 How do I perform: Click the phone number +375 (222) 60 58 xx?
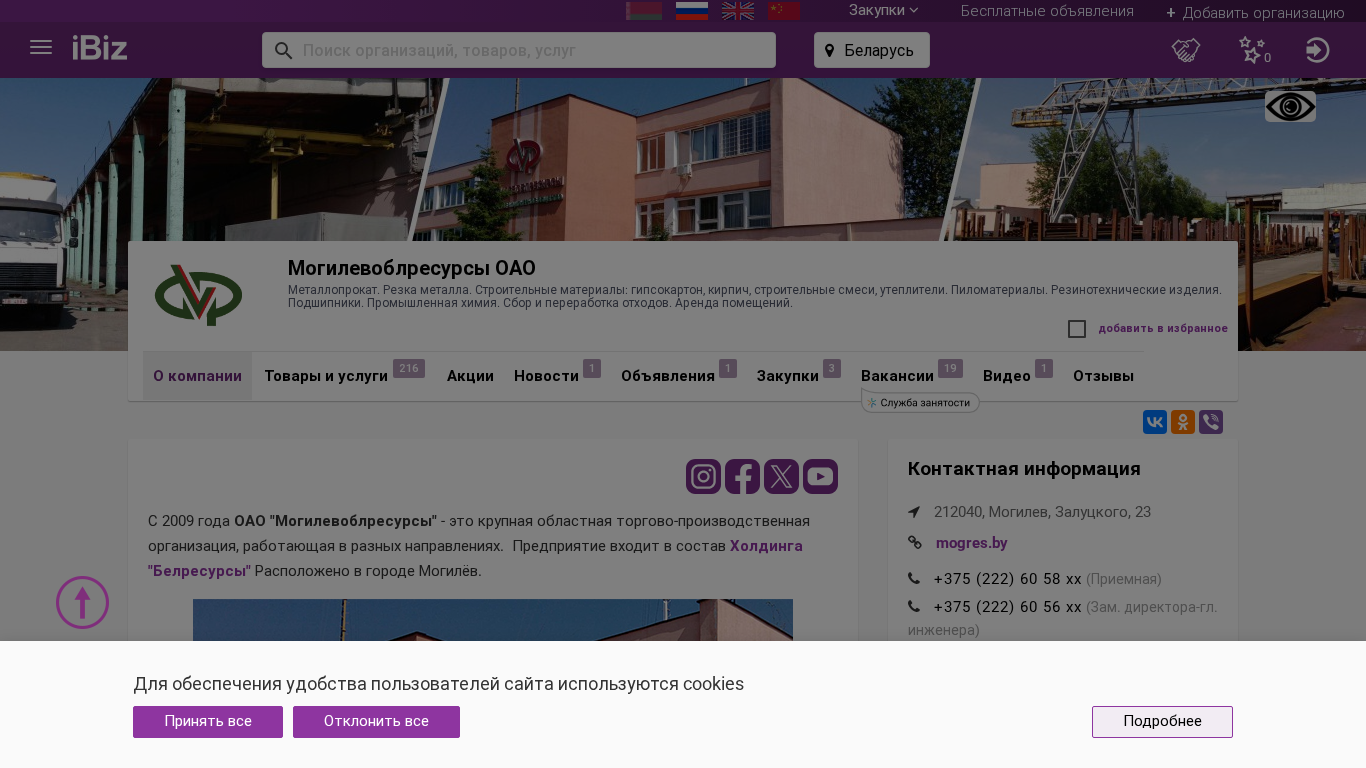[x=1007, y=579]
